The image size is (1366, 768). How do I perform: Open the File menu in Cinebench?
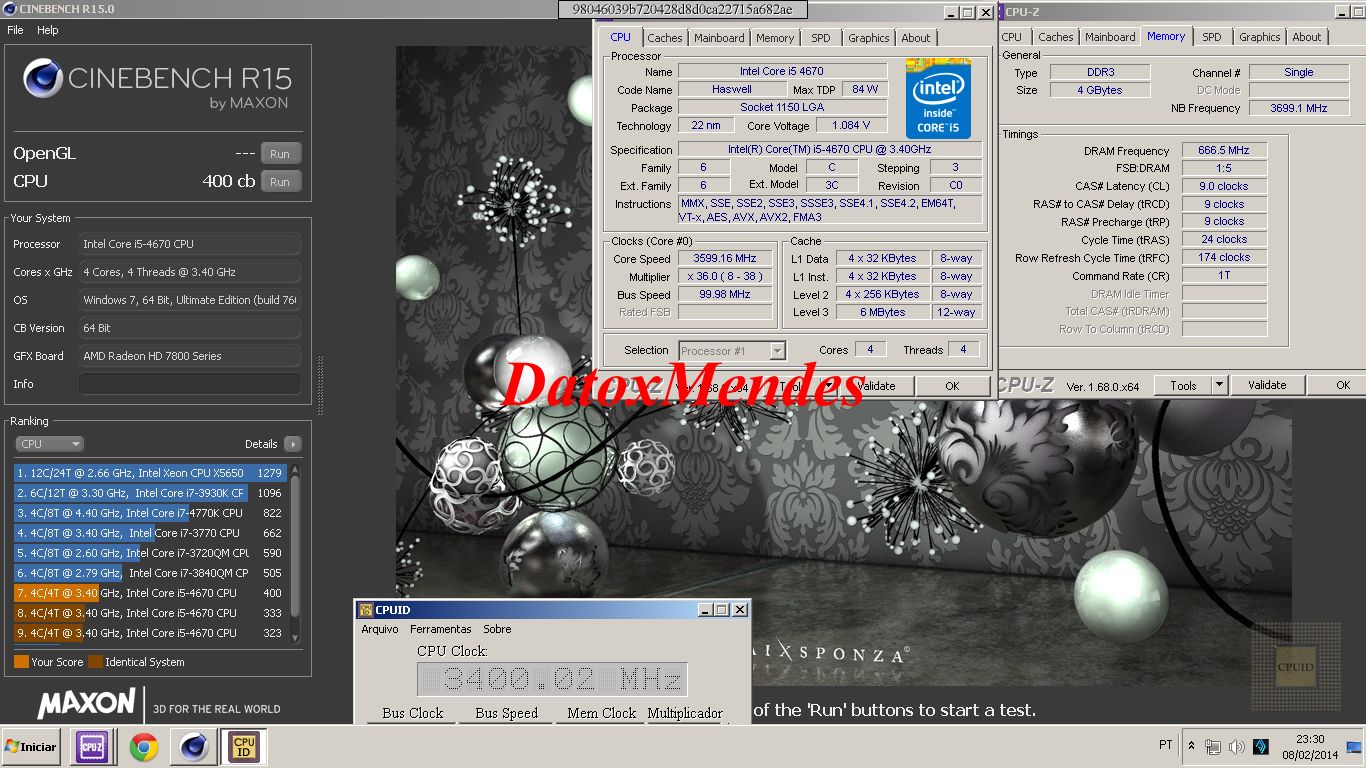coord(15,30)
